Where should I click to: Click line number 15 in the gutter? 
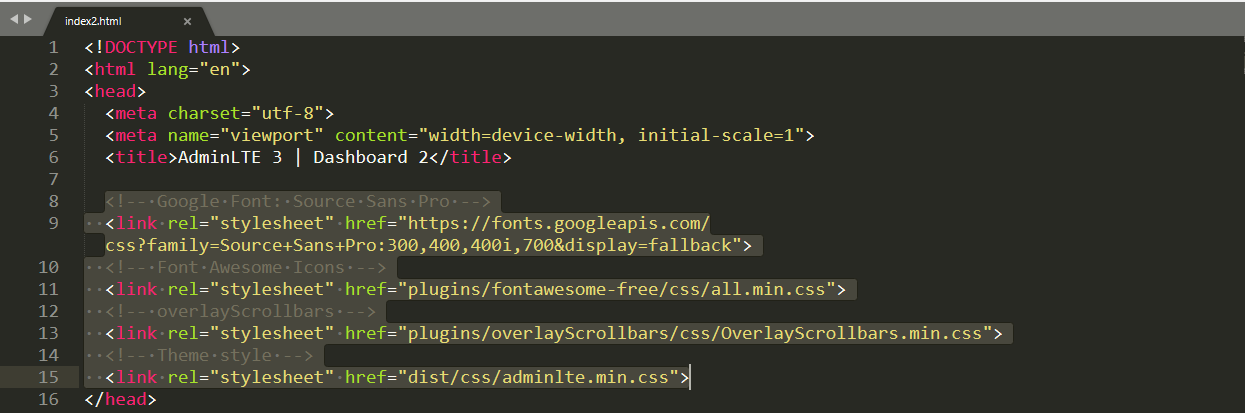point(47,377)
